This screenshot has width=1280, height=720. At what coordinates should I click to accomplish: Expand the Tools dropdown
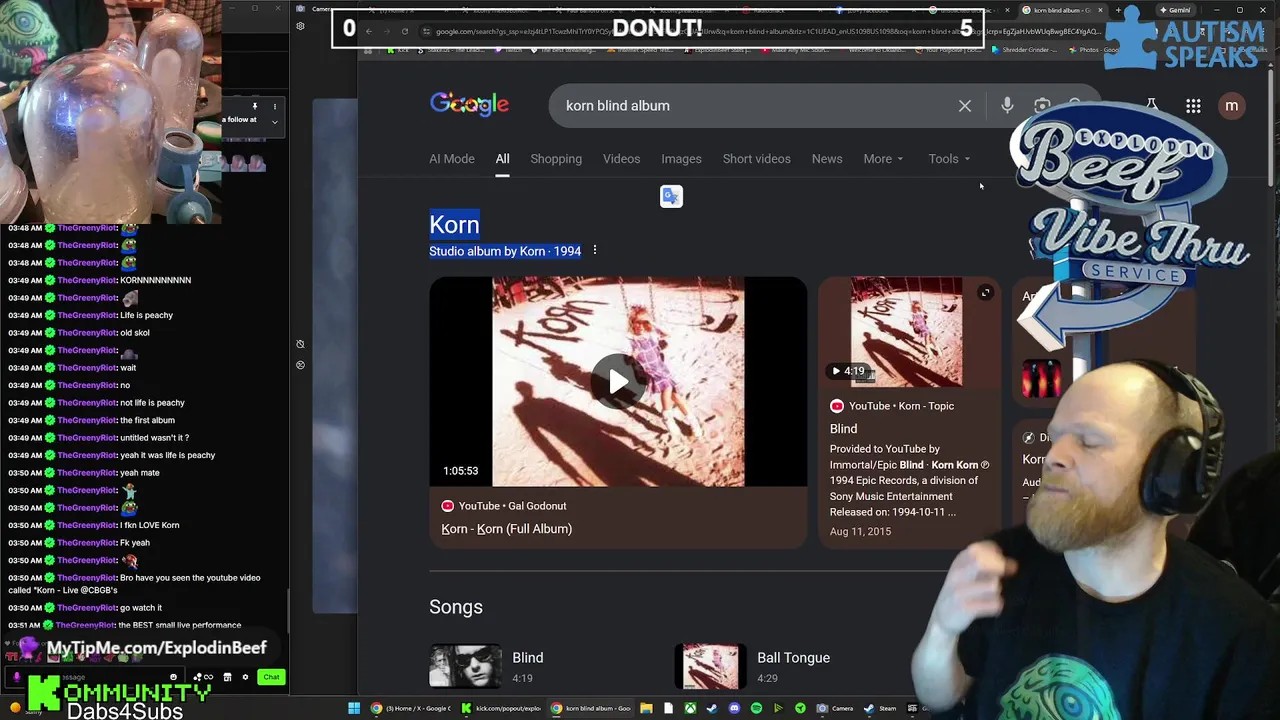click(x=949, y=159)
